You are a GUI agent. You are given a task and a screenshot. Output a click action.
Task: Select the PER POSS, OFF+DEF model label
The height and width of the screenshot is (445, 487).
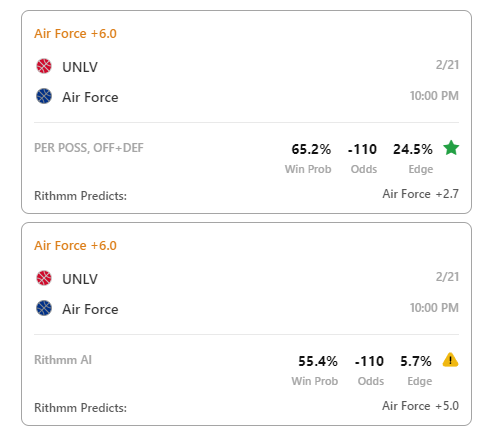(89, 148)
